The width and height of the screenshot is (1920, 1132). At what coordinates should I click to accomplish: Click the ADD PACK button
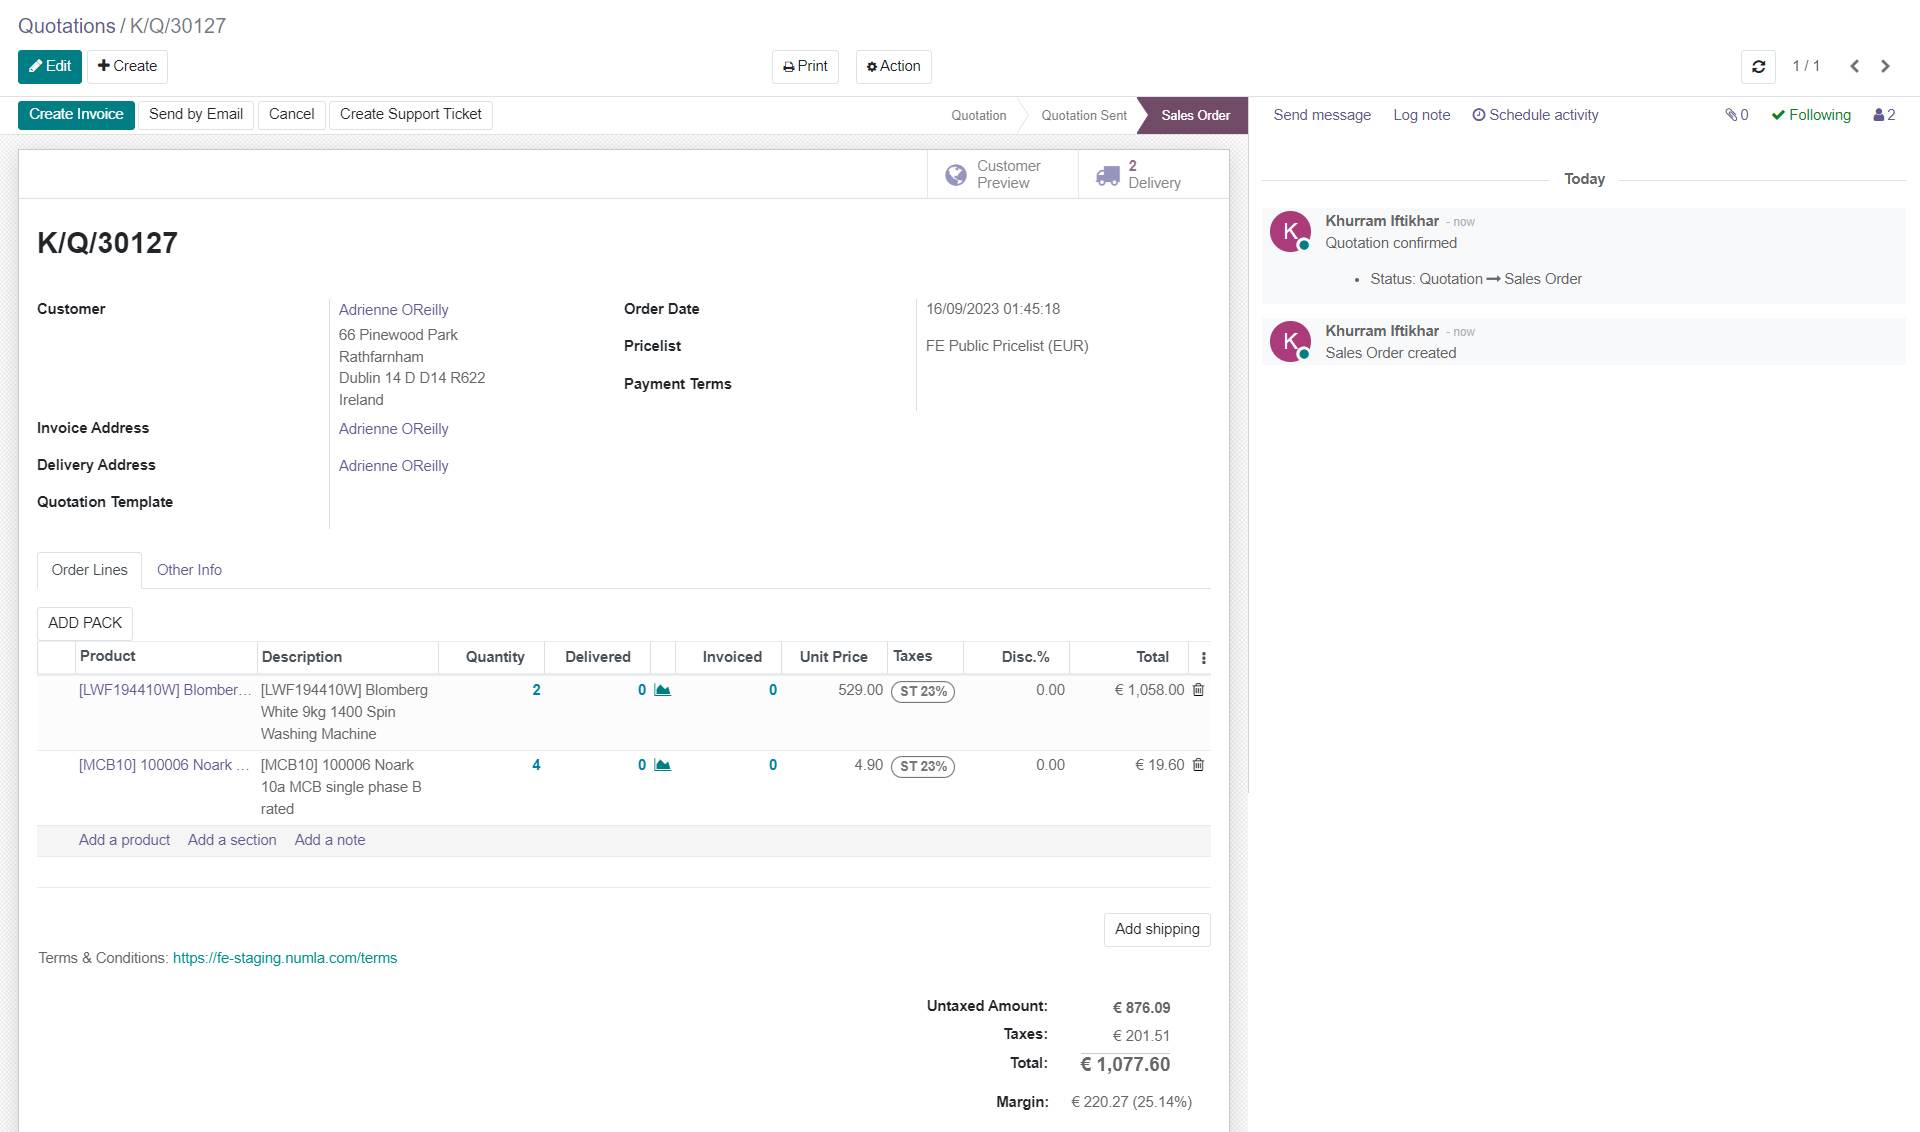(85, 623)
